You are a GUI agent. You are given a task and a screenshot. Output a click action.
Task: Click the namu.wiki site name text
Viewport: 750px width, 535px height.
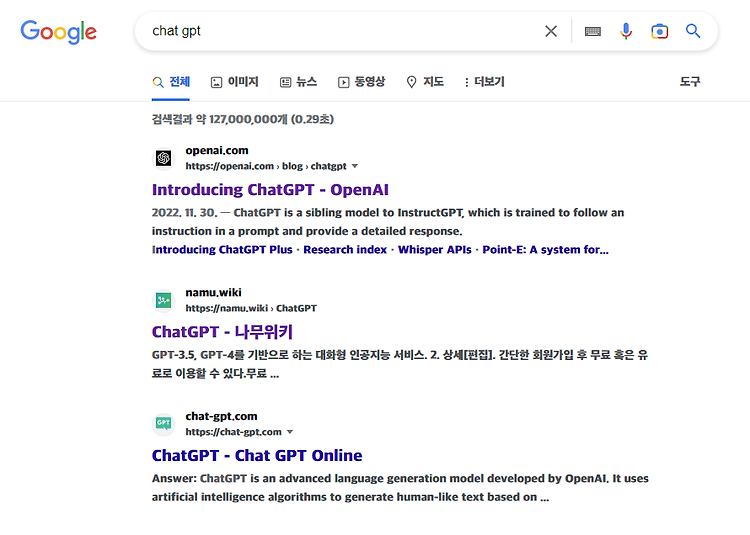tap(213, 293)
